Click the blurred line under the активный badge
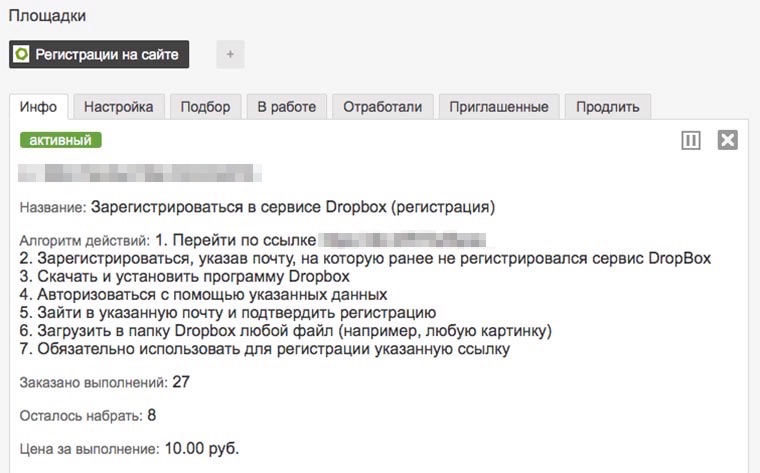The height and width of the screenshot is (473, 760). [140, 173]
